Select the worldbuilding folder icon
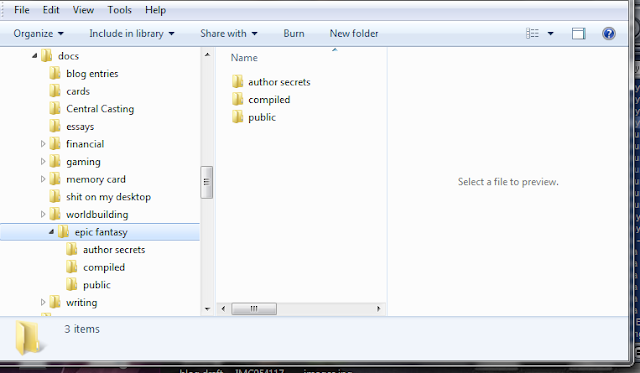The height and width of the screenshot is (373, 640). pos(55,214)
